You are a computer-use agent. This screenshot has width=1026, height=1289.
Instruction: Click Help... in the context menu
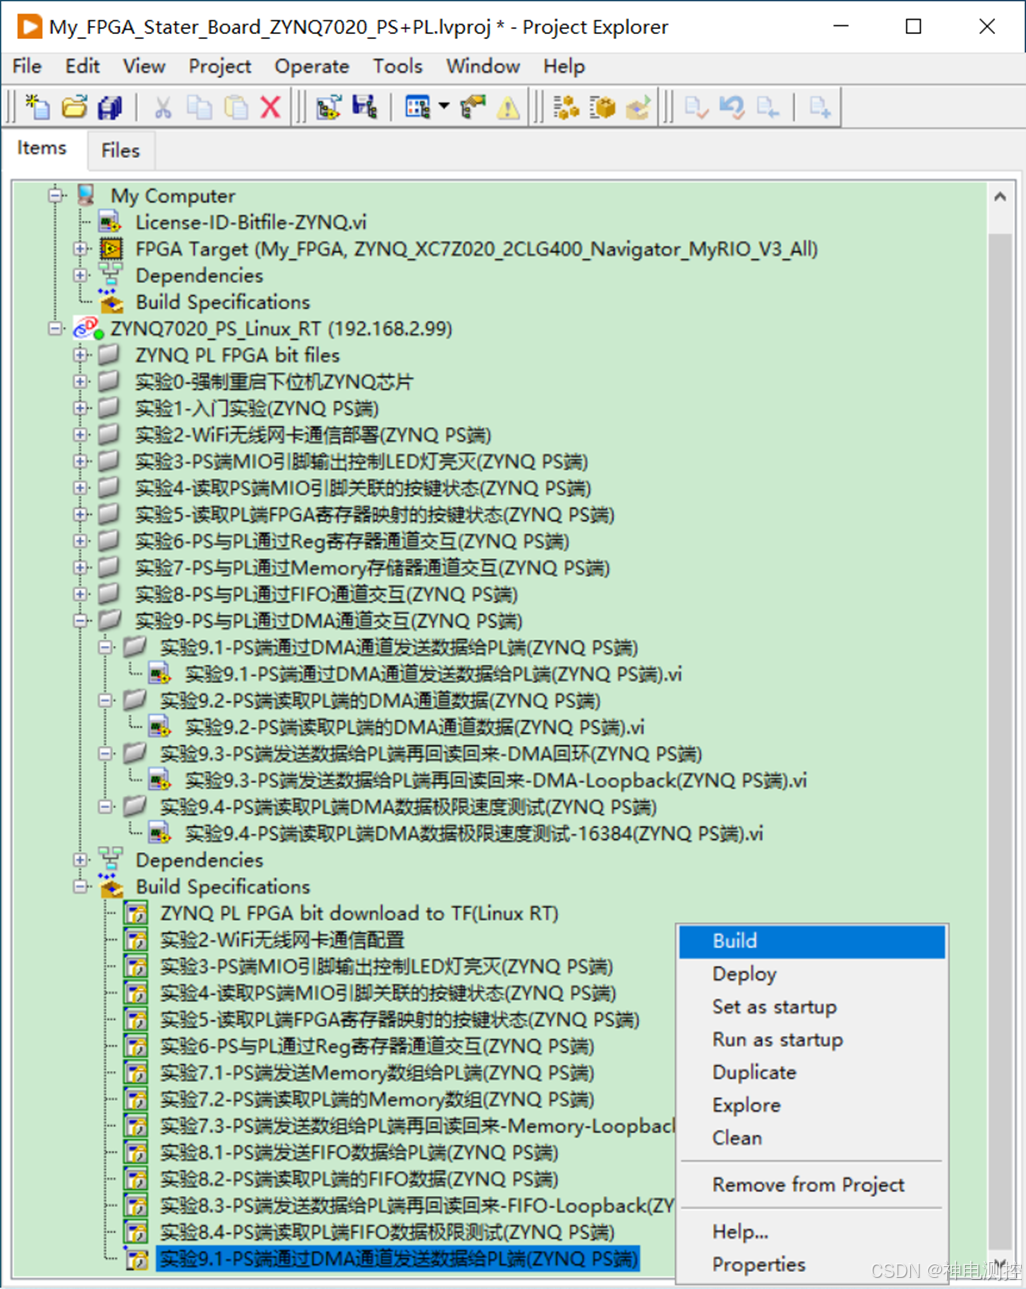click(x=812, y=1232)
